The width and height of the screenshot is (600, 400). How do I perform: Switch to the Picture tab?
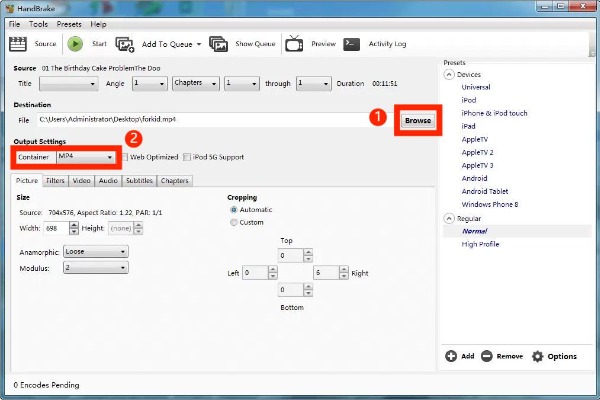[27, 180]
